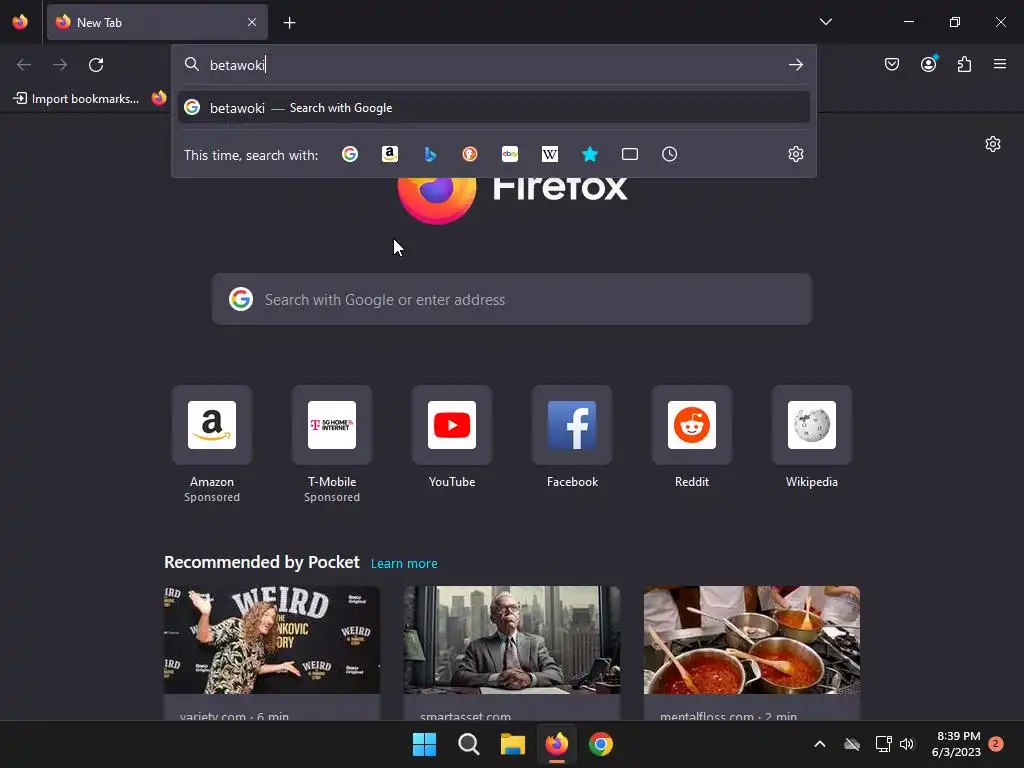Open Windows taskbar search
Image resolution: width=1024 pixels, height=768 pixels.
tap(469, 744)
